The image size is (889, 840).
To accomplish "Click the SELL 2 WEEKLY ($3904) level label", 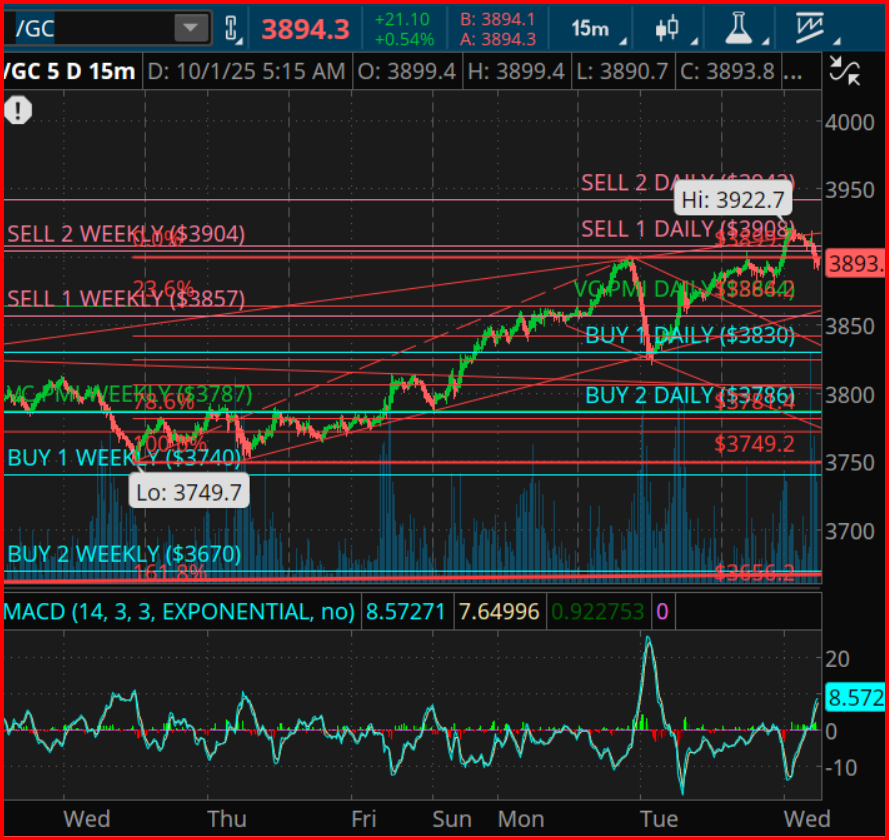I will pos(126,234).
